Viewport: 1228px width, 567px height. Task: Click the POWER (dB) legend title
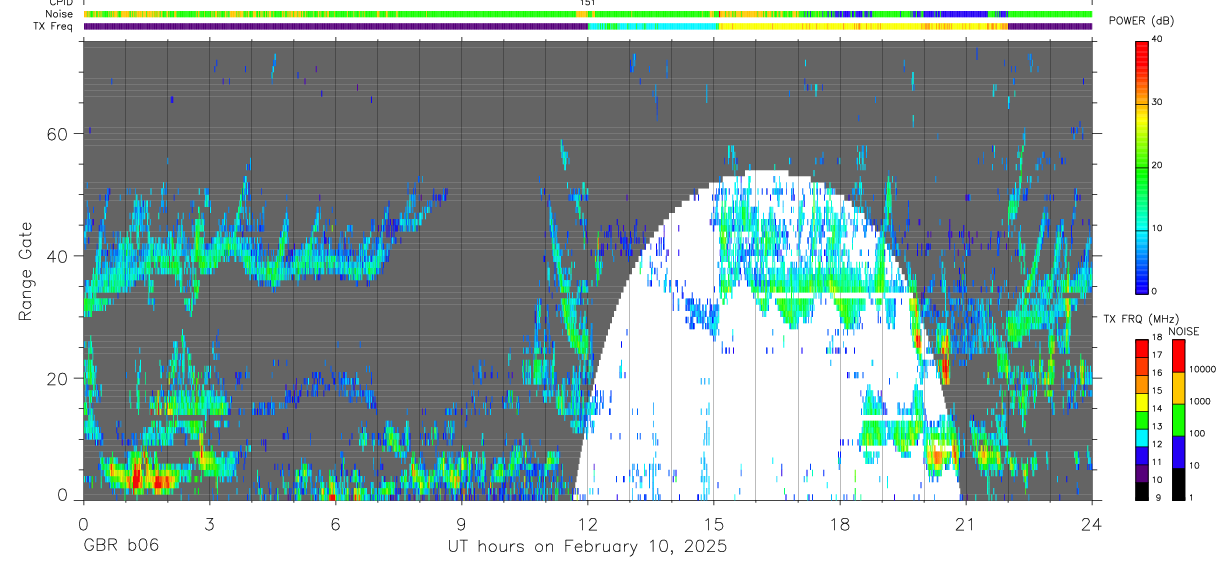pyautogui.click(x=1141, y=21)
